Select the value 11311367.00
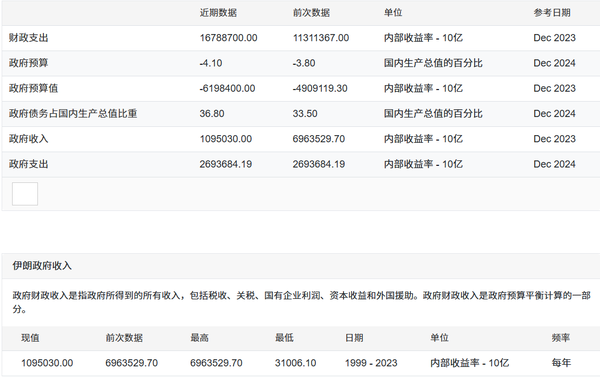Image resolution: width=600 pixels, height=379 pixels. click(321, 38)
